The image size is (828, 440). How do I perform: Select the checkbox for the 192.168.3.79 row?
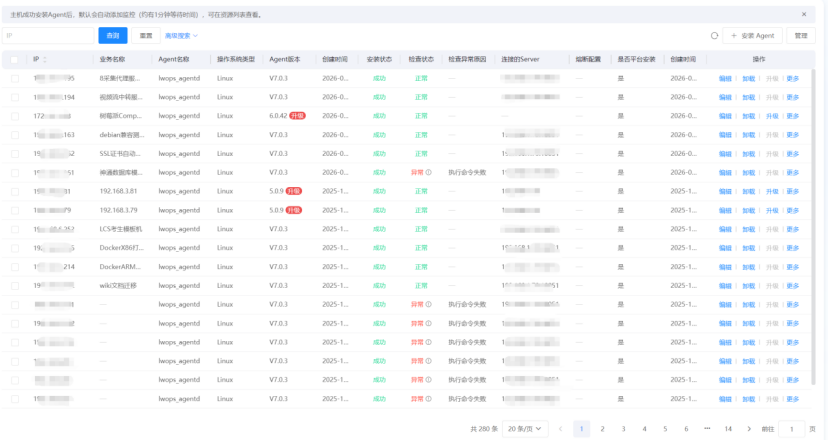[14, 210]
